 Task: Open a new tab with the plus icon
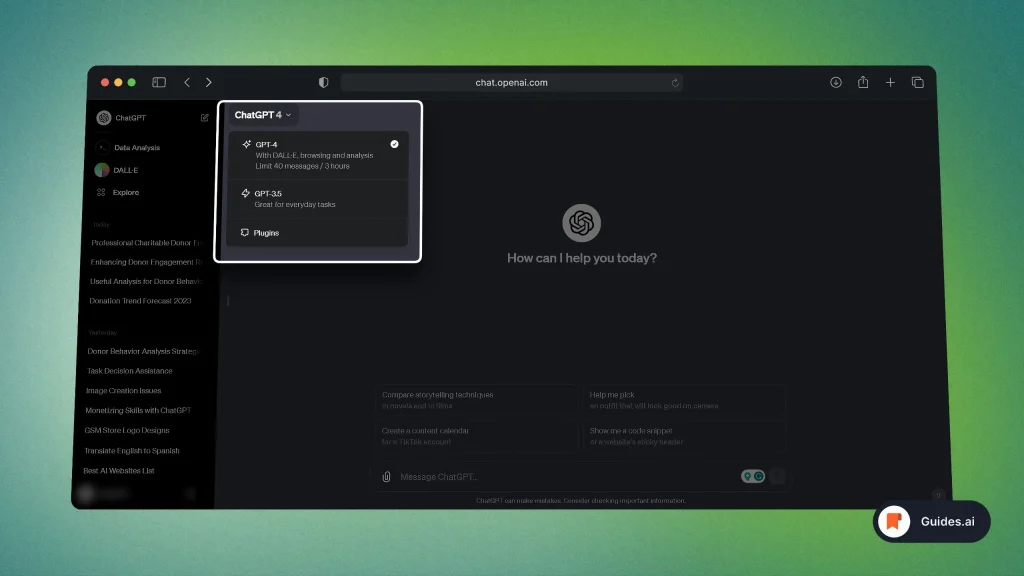(x=890, y=82)
